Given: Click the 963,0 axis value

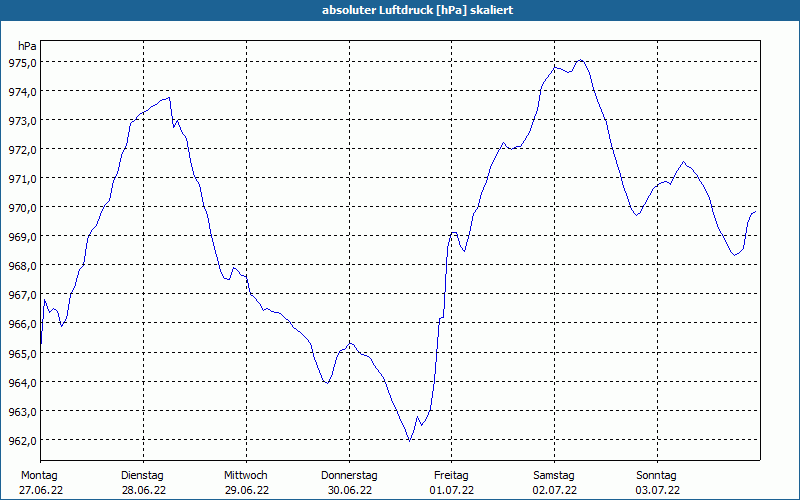Looking at the screenshot, I should (22, 411).
